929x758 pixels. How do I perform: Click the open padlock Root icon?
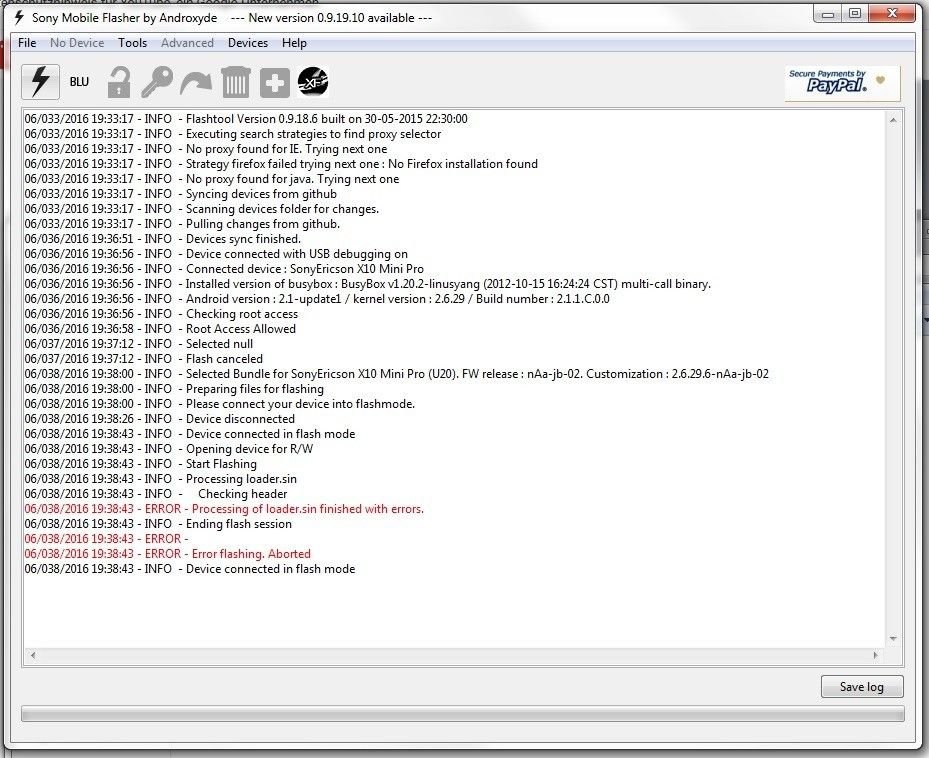pos(118,82)
